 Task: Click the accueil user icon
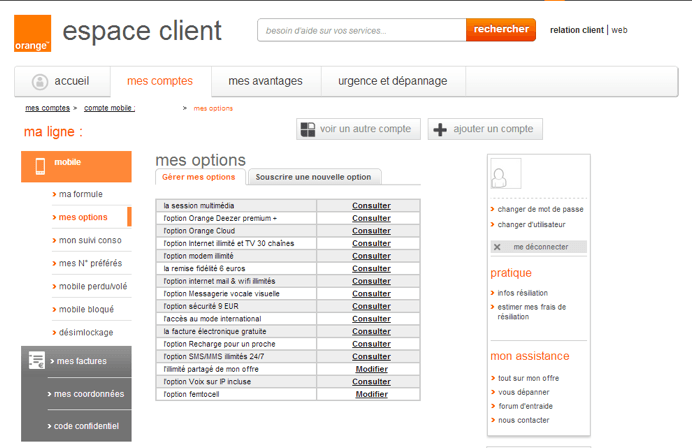click(x=40, y=81)
